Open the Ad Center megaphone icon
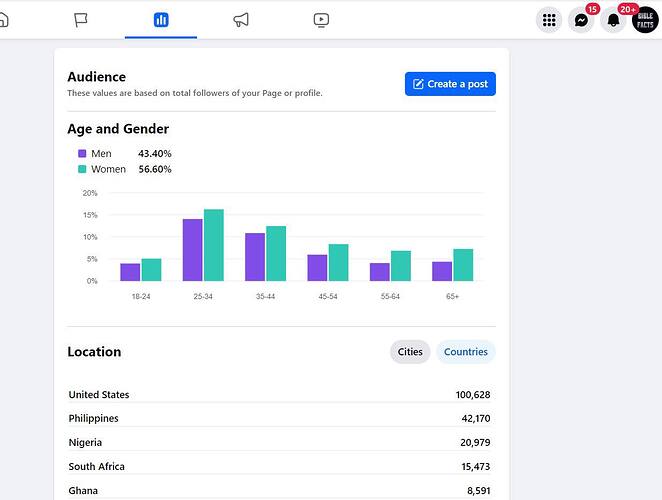The image size is (662, 500). pyautogui.click(x=241, y=19)
